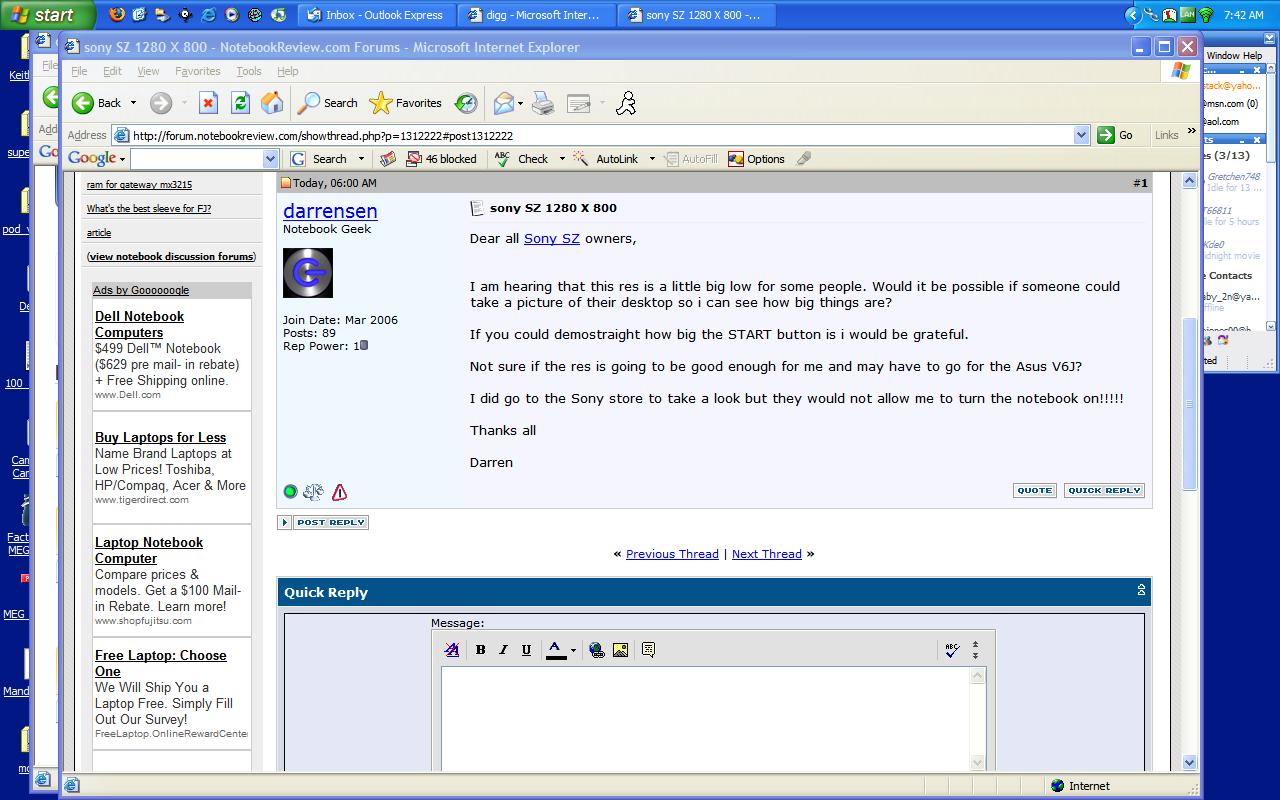Open the Edit menu
The width and height of the screenshot is (1280, 800).
click(112, 71)
